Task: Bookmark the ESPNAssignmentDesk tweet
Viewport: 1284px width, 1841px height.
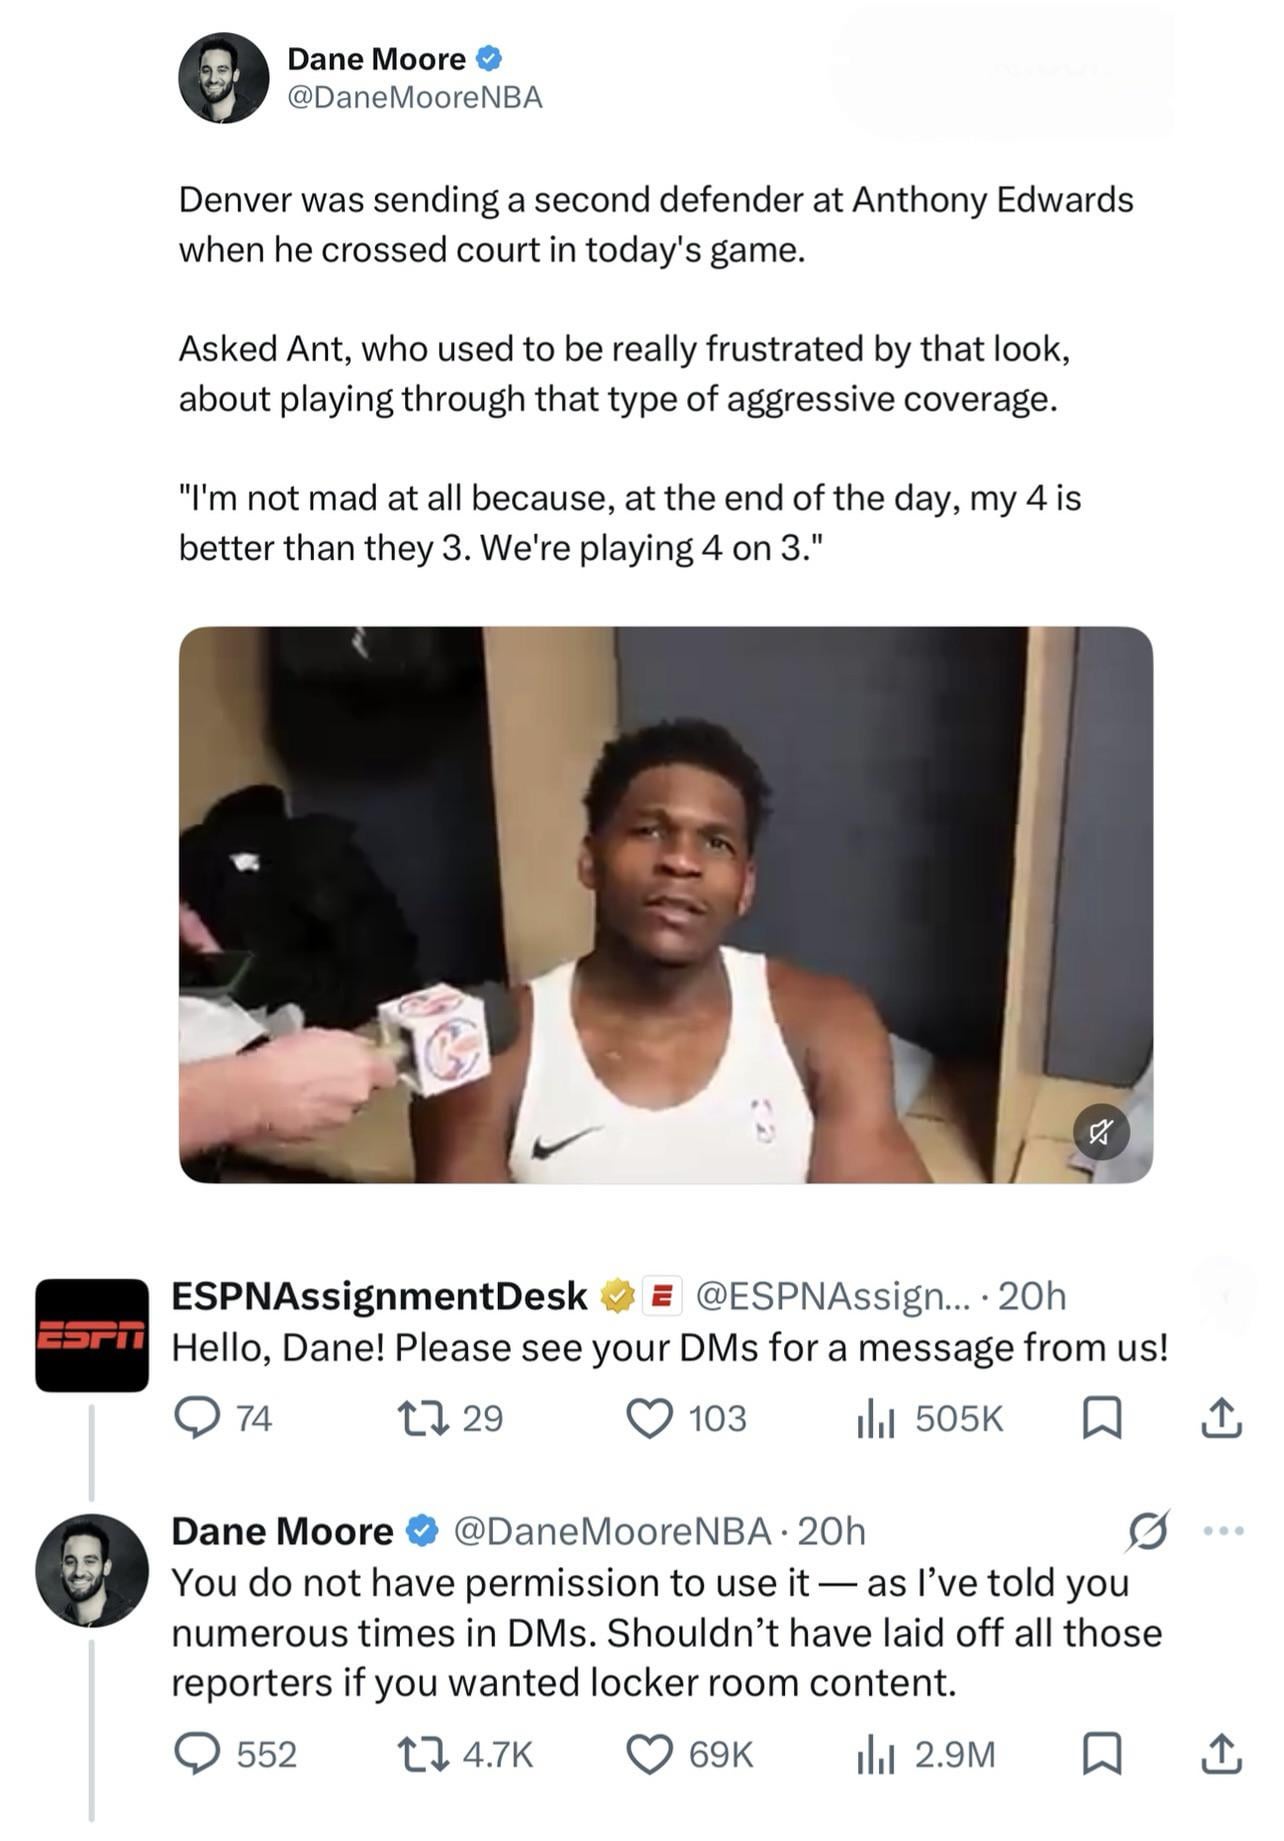Action: coord(1101,1417)
